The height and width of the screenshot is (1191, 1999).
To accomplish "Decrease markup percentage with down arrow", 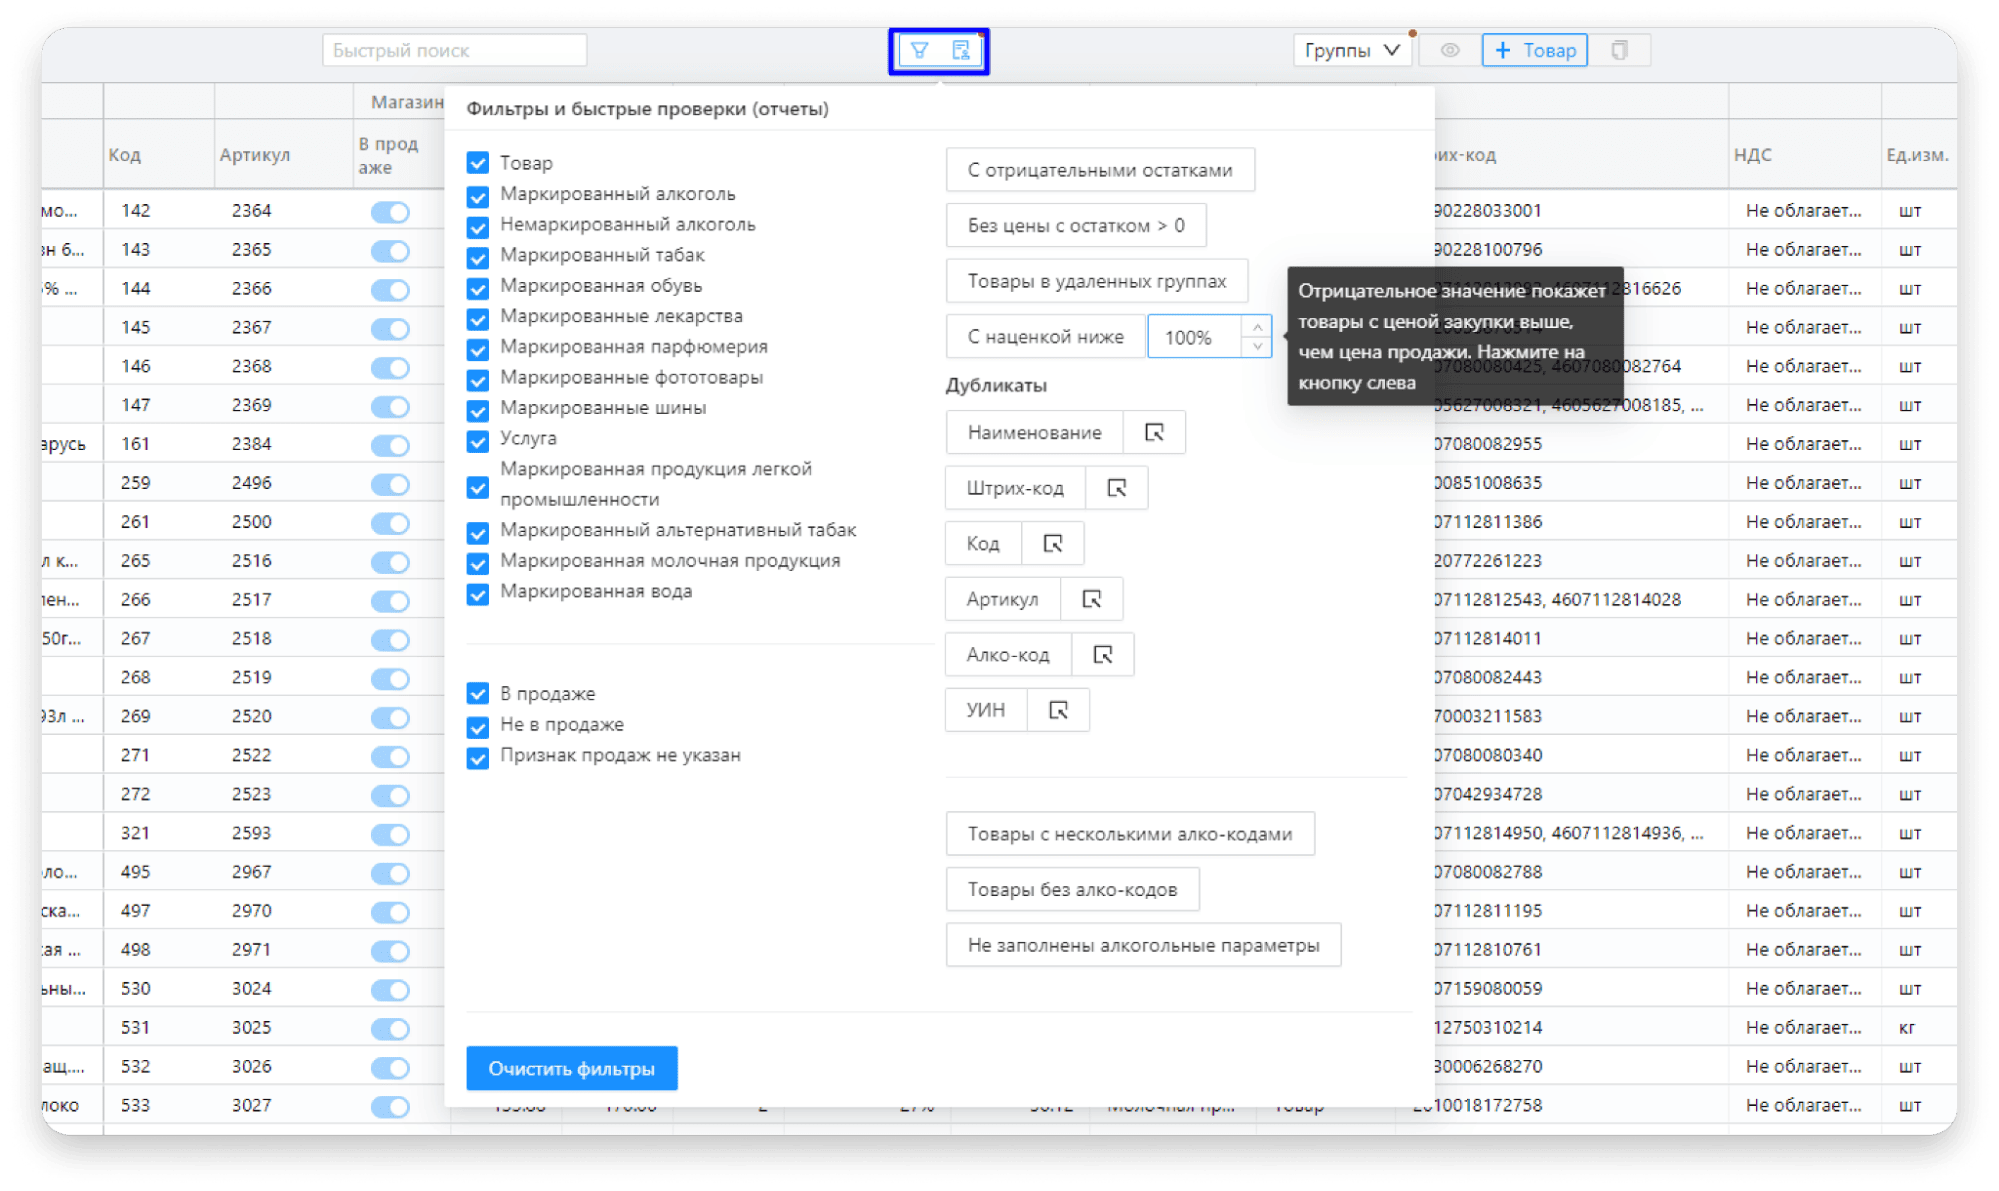I will [1257, 347].
